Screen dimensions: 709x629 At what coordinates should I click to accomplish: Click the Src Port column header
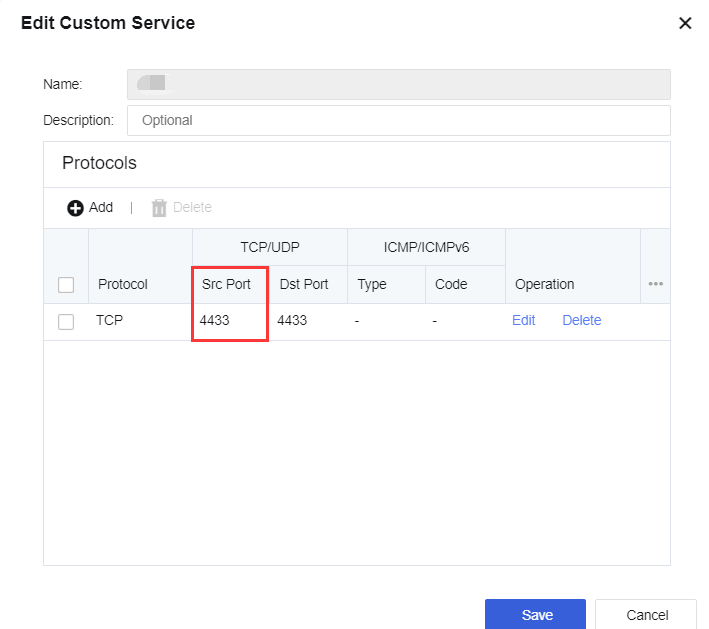click(x=226, y=284)
